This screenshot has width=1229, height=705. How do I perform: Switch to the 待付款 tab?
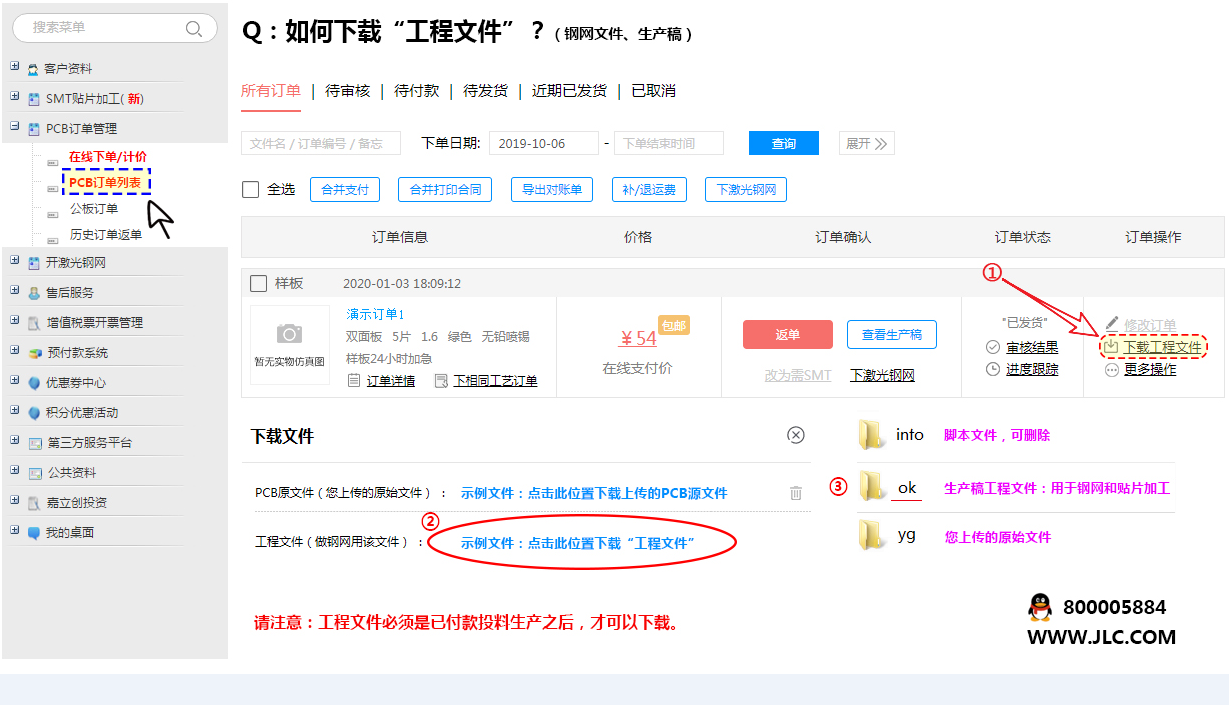(416, 91)
